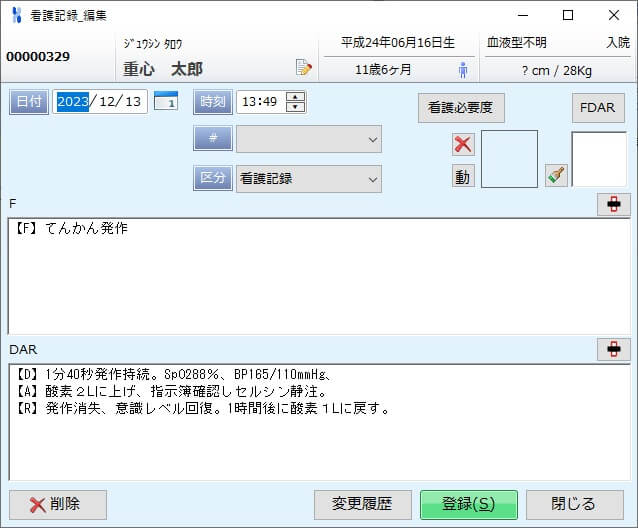Click the 削除 delete button

click(x=58, y=505)
